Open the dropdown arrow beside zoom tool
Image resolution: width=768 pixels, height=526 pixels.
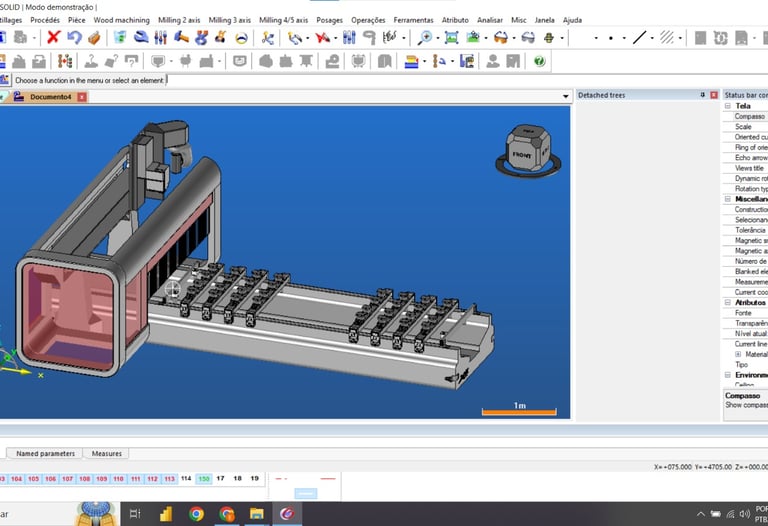coord(437,38)
